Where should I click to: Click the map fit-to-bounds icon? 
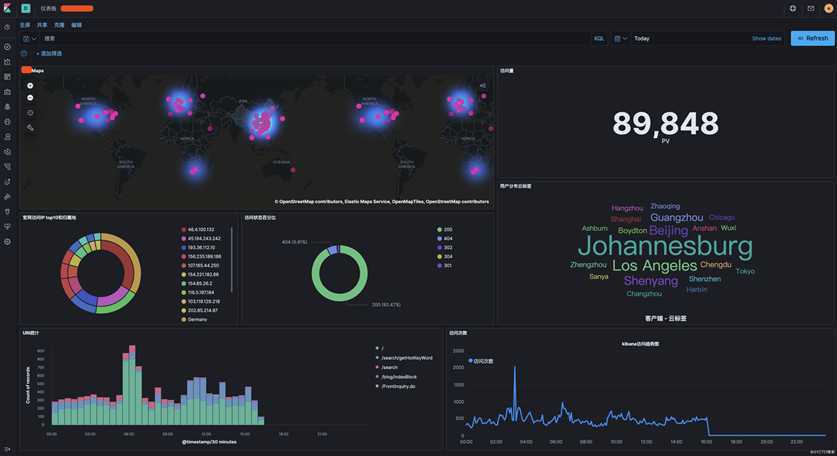30,113
